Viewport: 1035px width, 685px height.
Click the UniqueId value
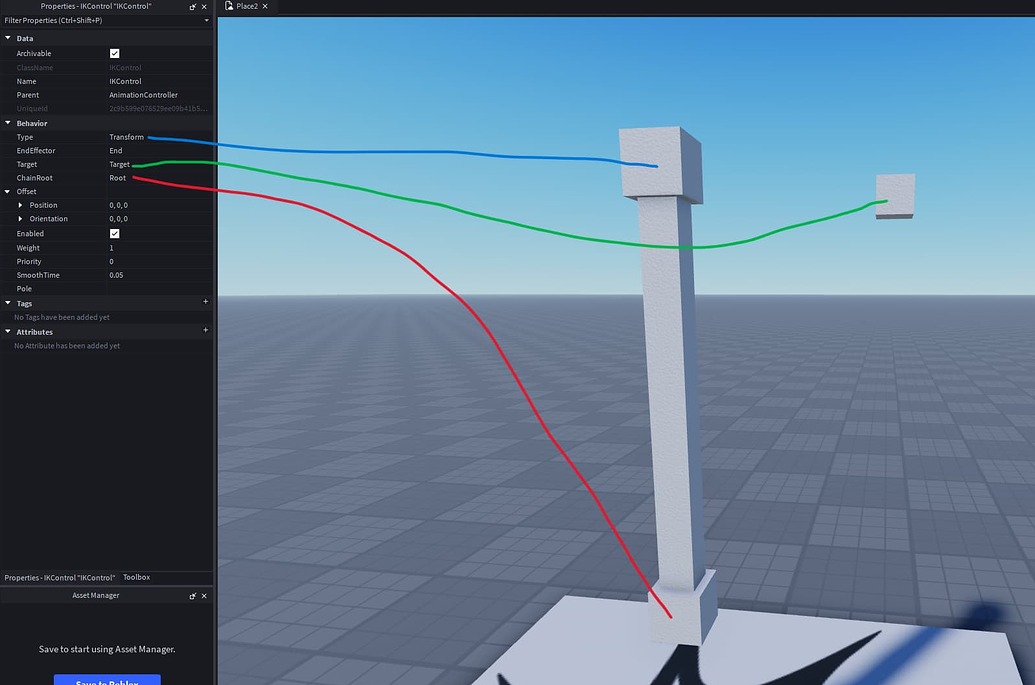(x=160, y=108)
